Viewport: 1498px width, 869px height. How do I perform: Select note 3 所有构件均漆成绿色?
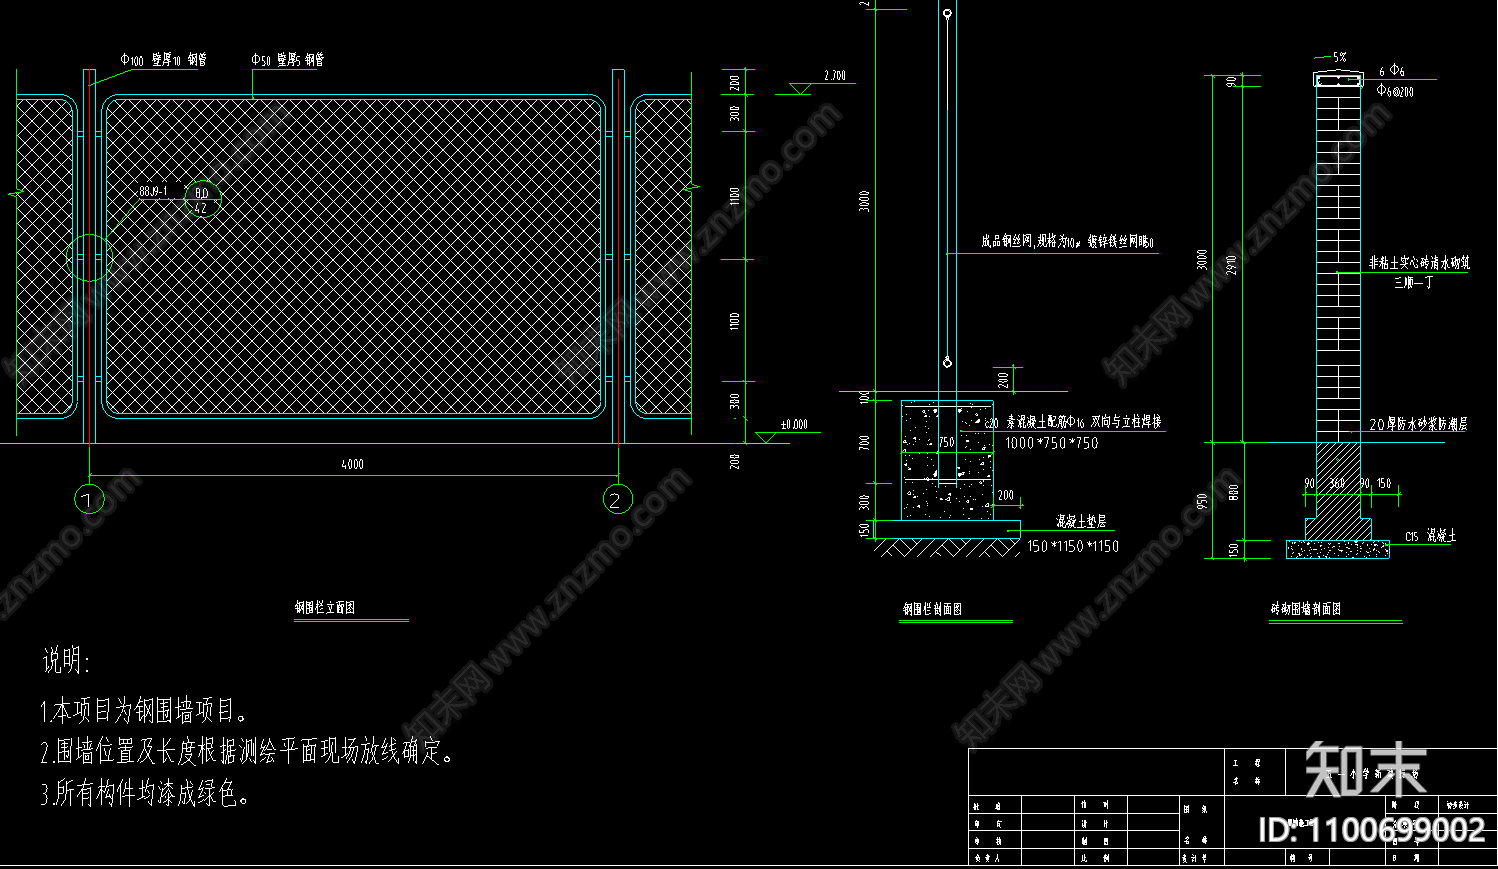(145, 794)
